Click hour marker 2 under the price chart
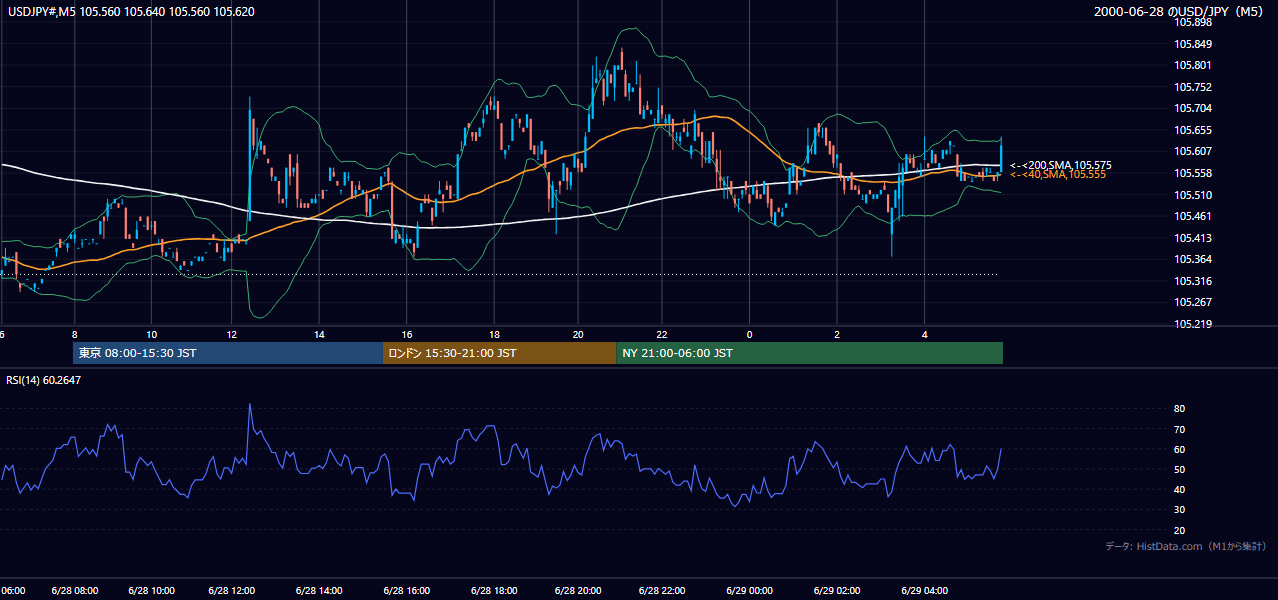 click(837, 335)
